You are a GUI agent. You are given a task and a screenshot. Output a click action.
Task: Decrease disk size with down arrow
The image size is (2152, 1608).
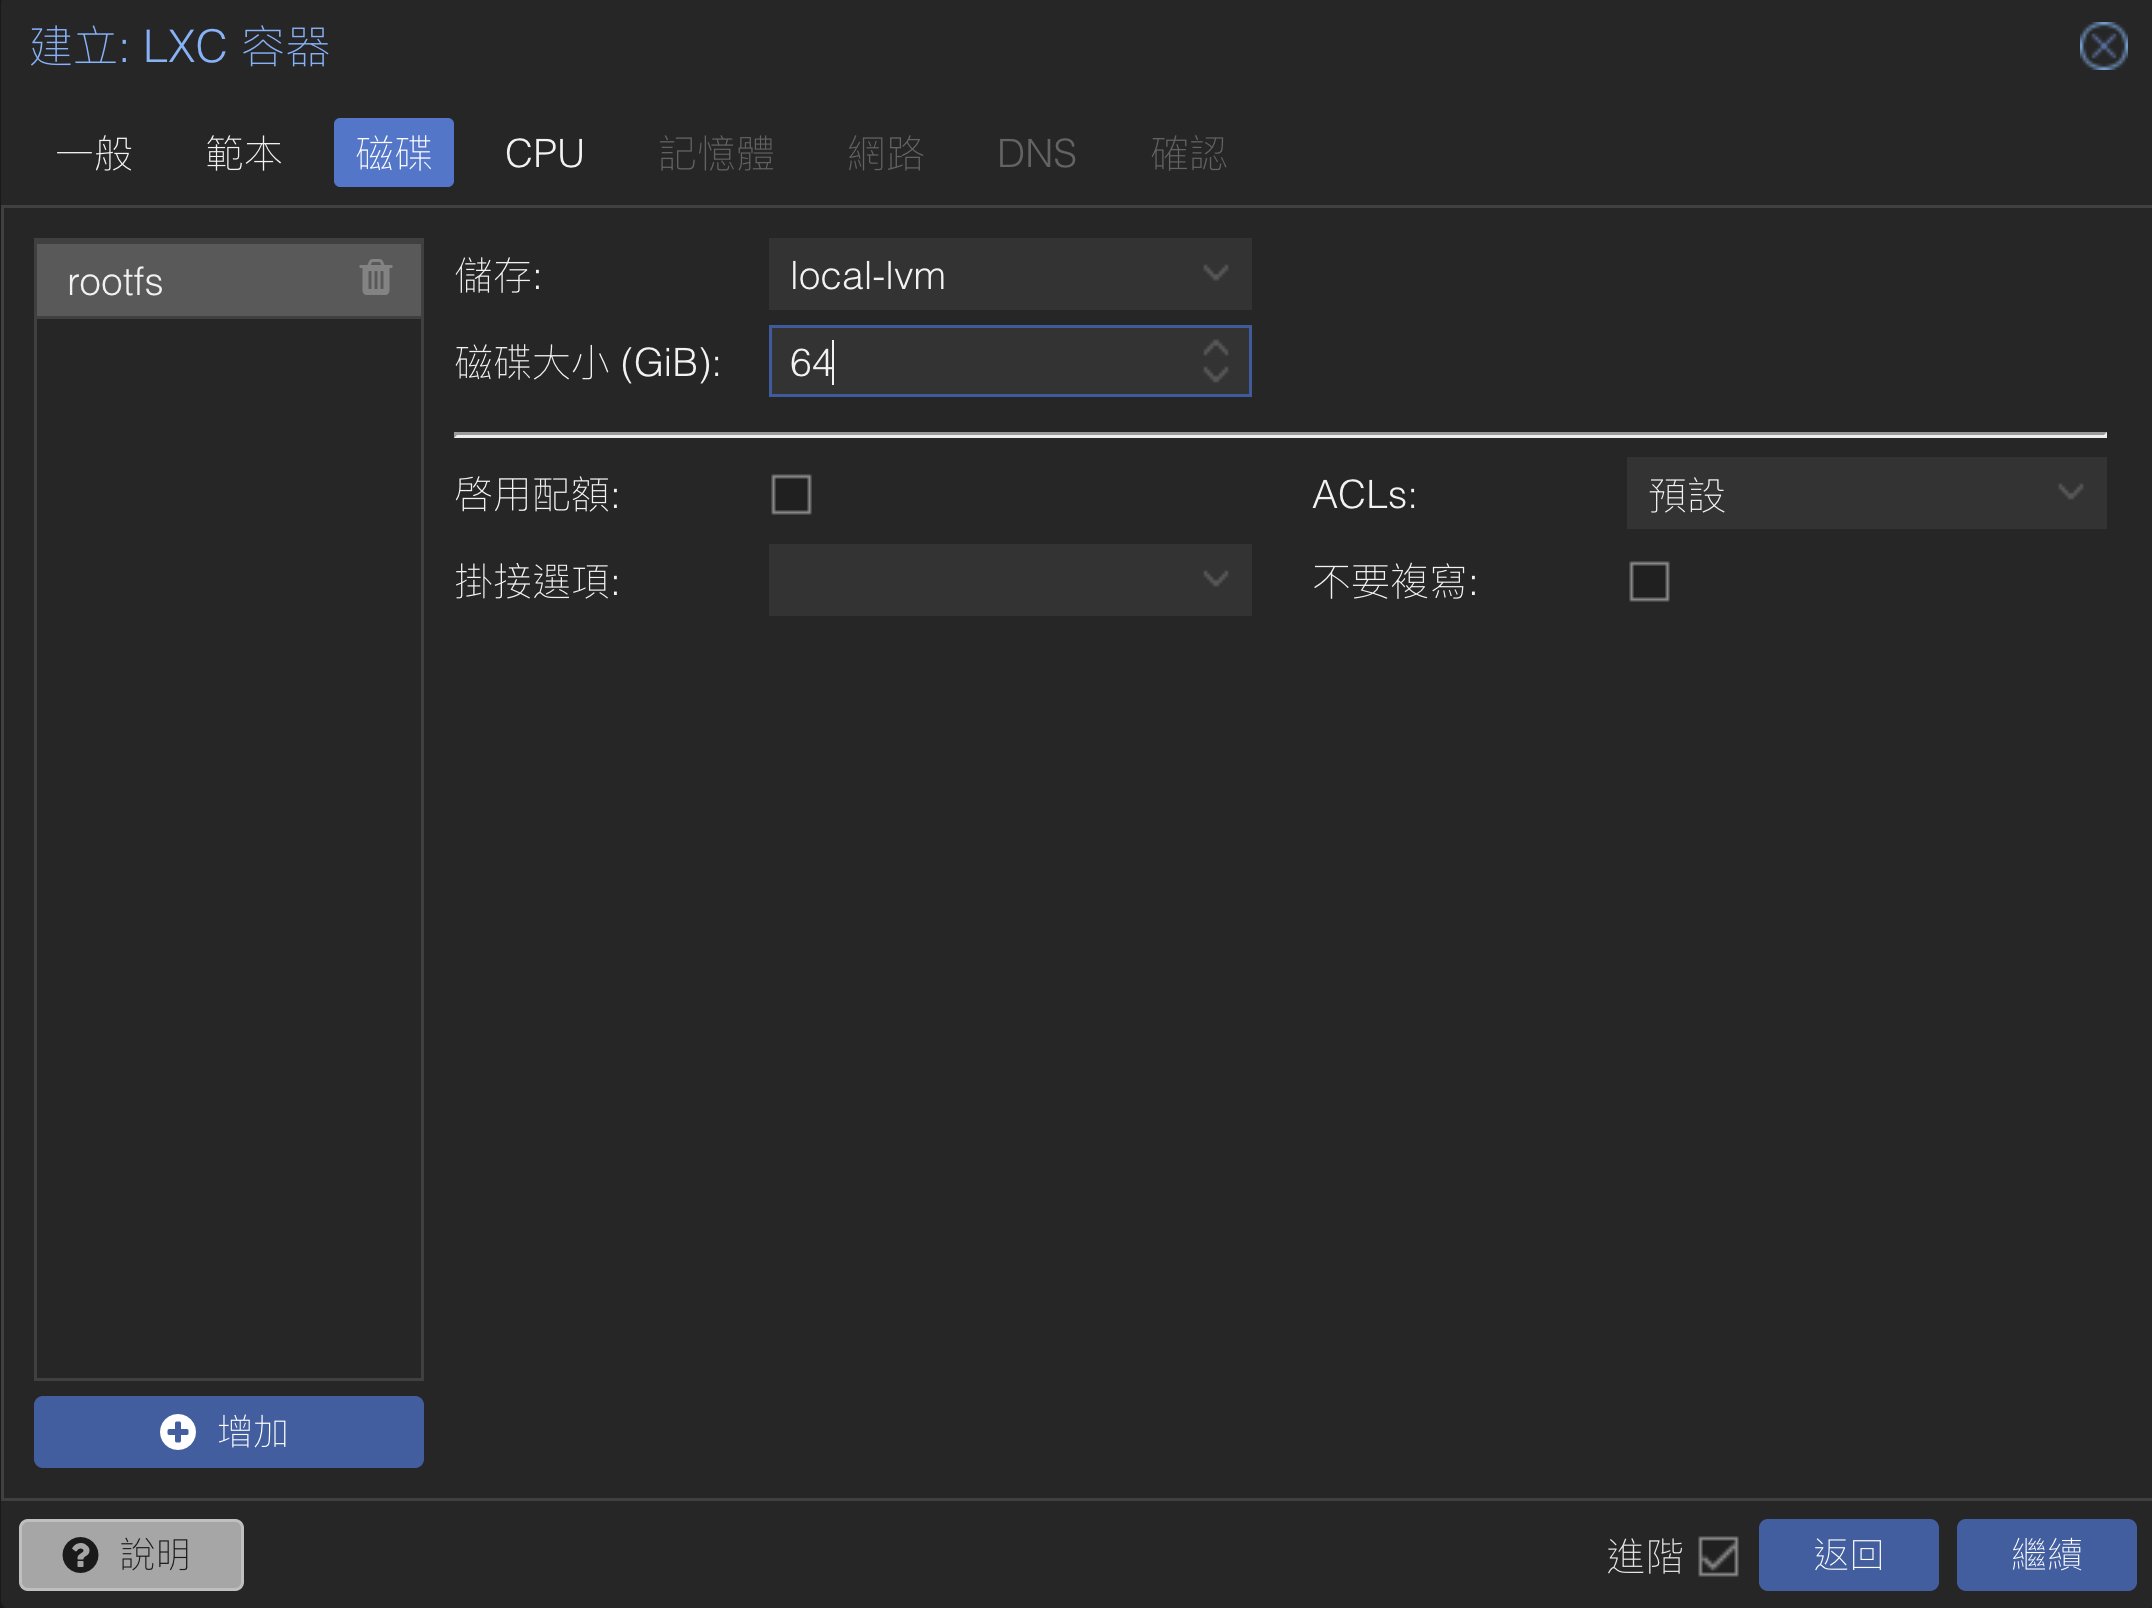[x=1215, y=375]
